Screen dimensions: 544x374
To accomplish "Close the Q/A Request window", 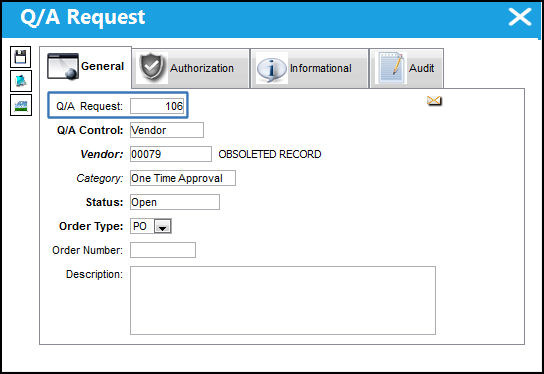I will point(519,17).
